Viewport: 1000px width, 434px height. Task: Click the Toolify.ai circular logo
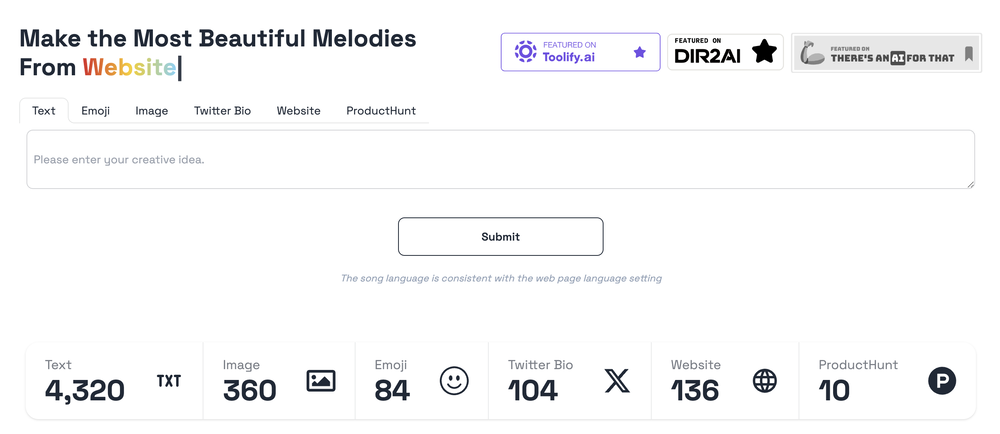click(x=526, y=52)
